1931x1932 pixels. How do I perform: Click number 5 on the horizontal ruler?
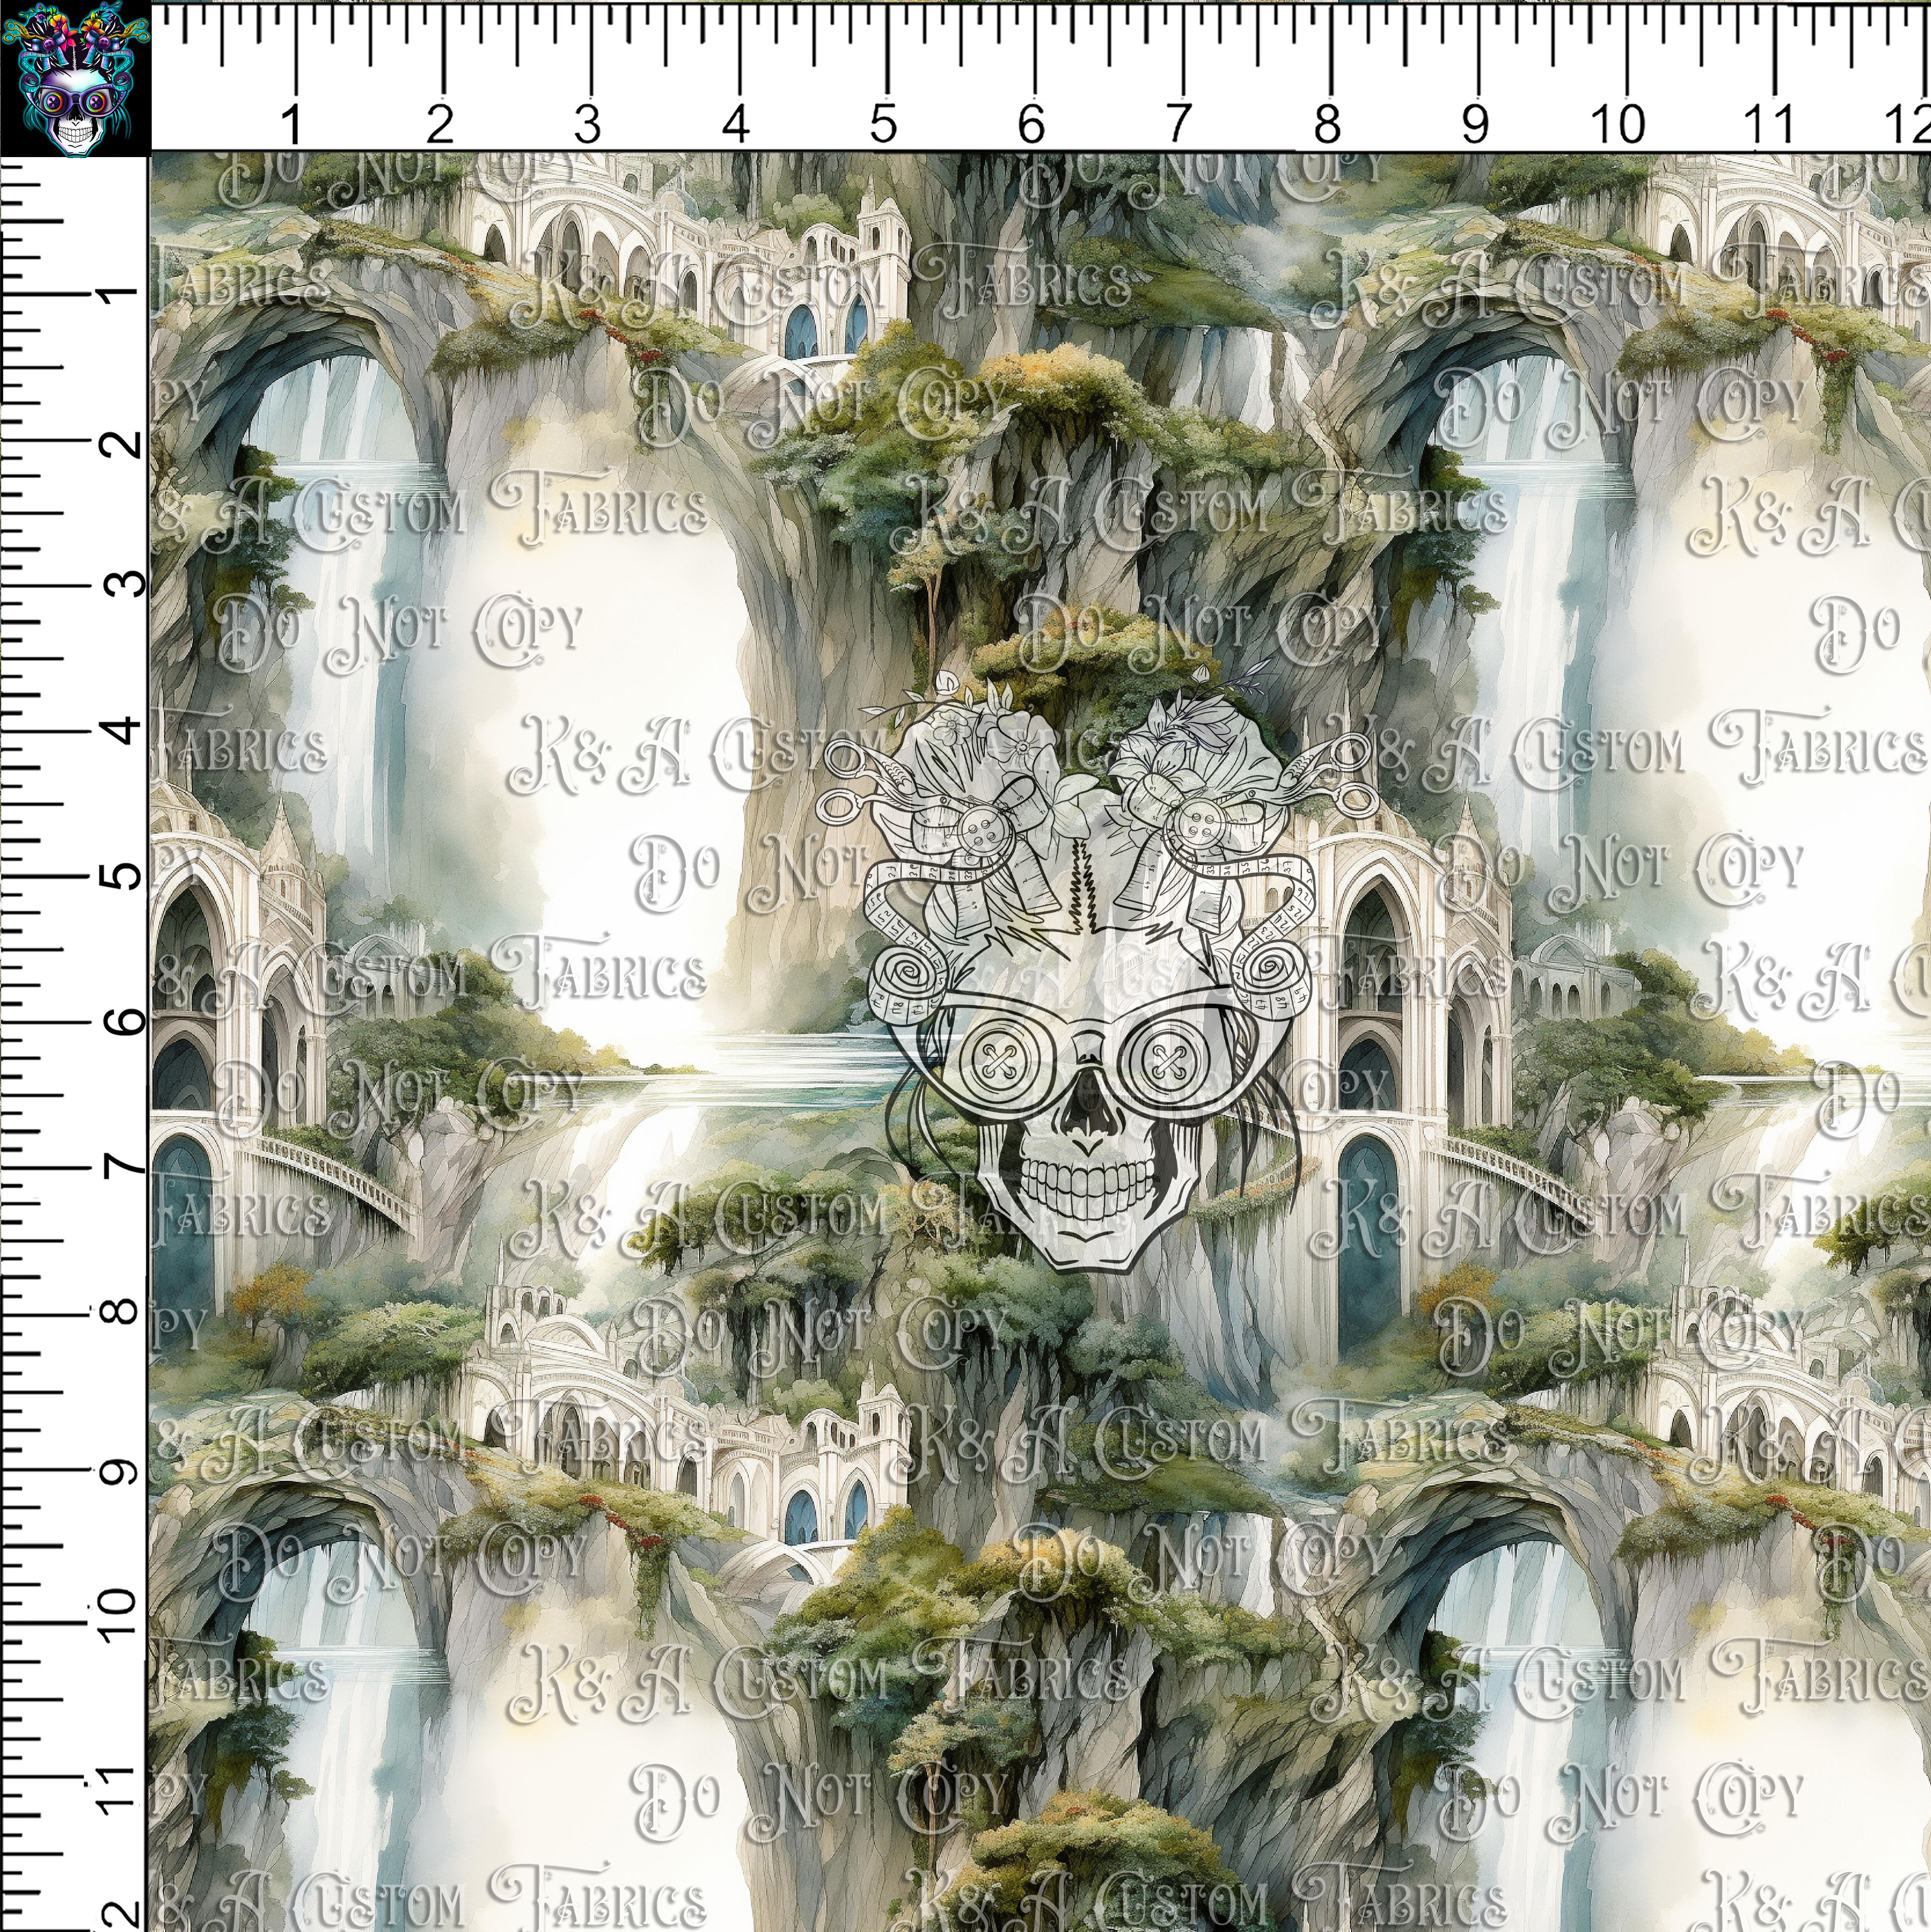click(883, 125)
